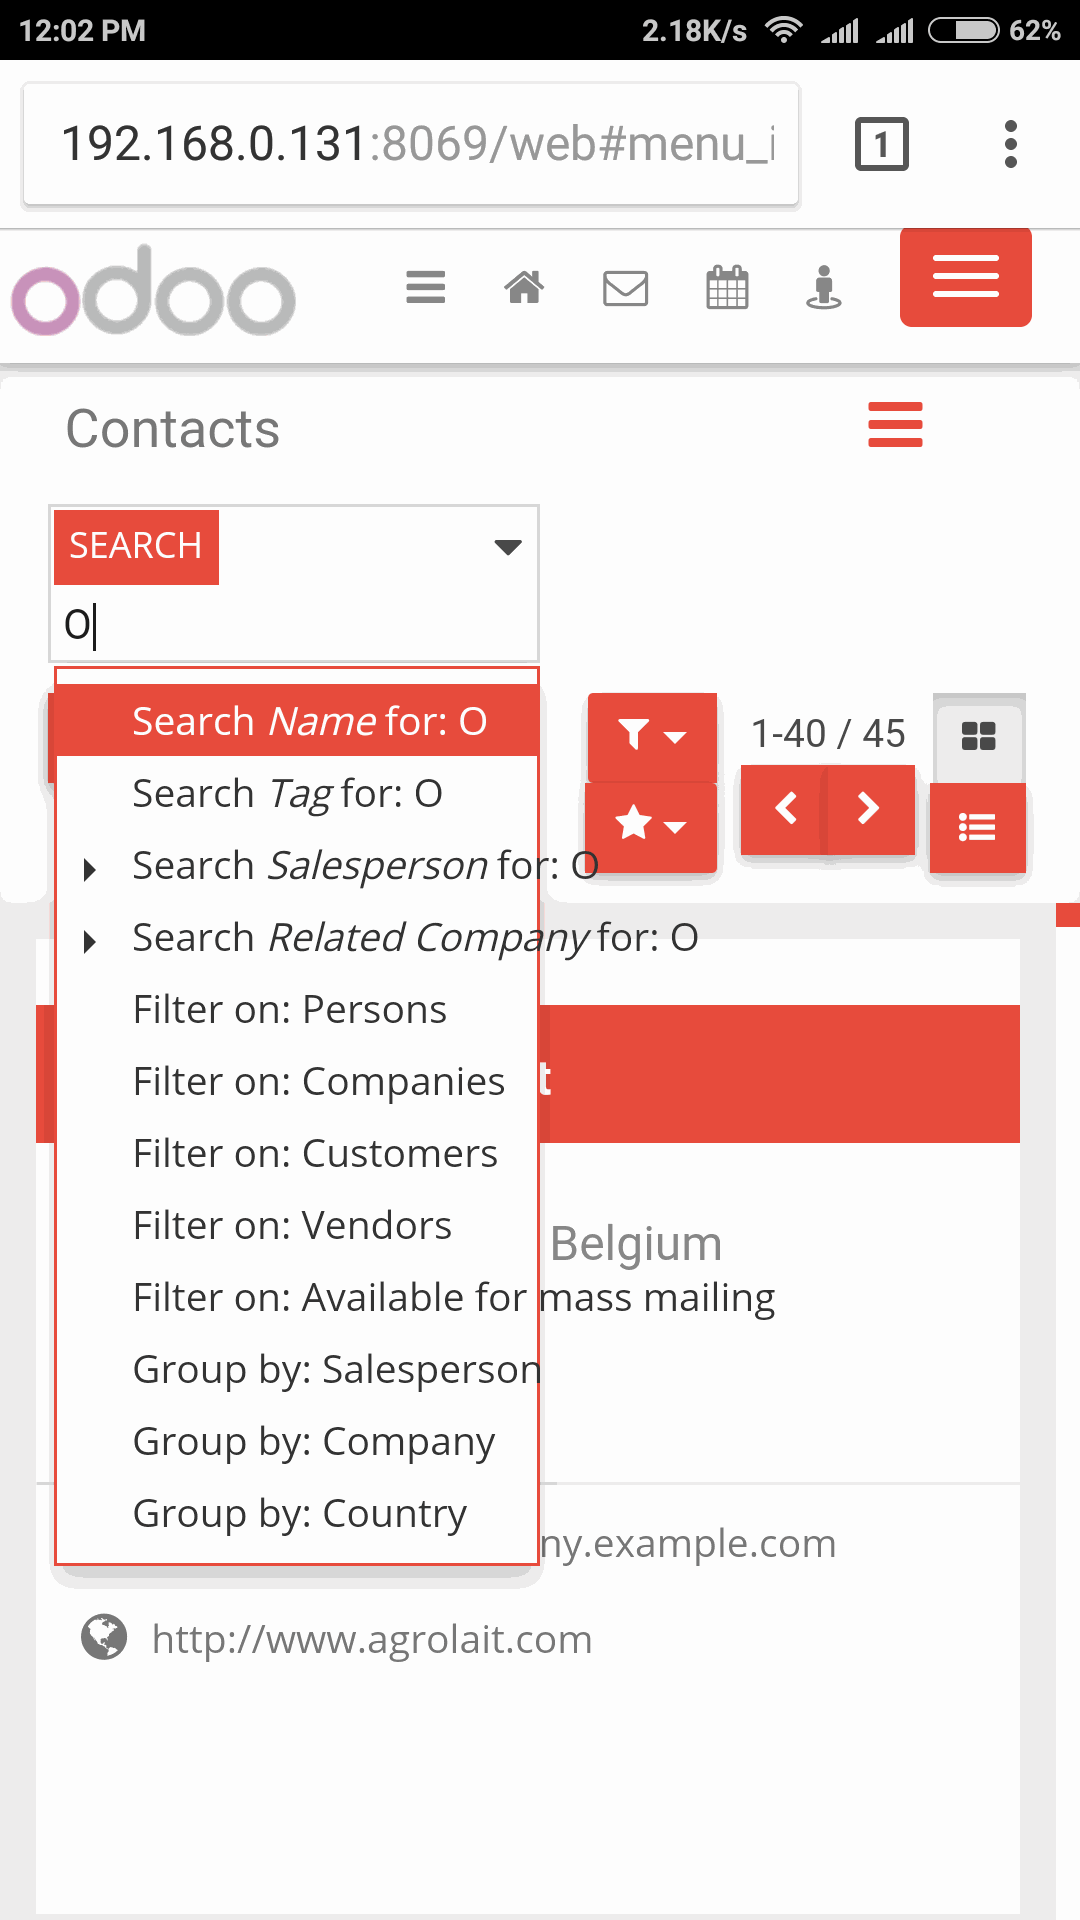Viewport: 1080px width, 1920px height.
Task: Click the three-line menu icon beside the Odoo logo
Action: [425, 288]
